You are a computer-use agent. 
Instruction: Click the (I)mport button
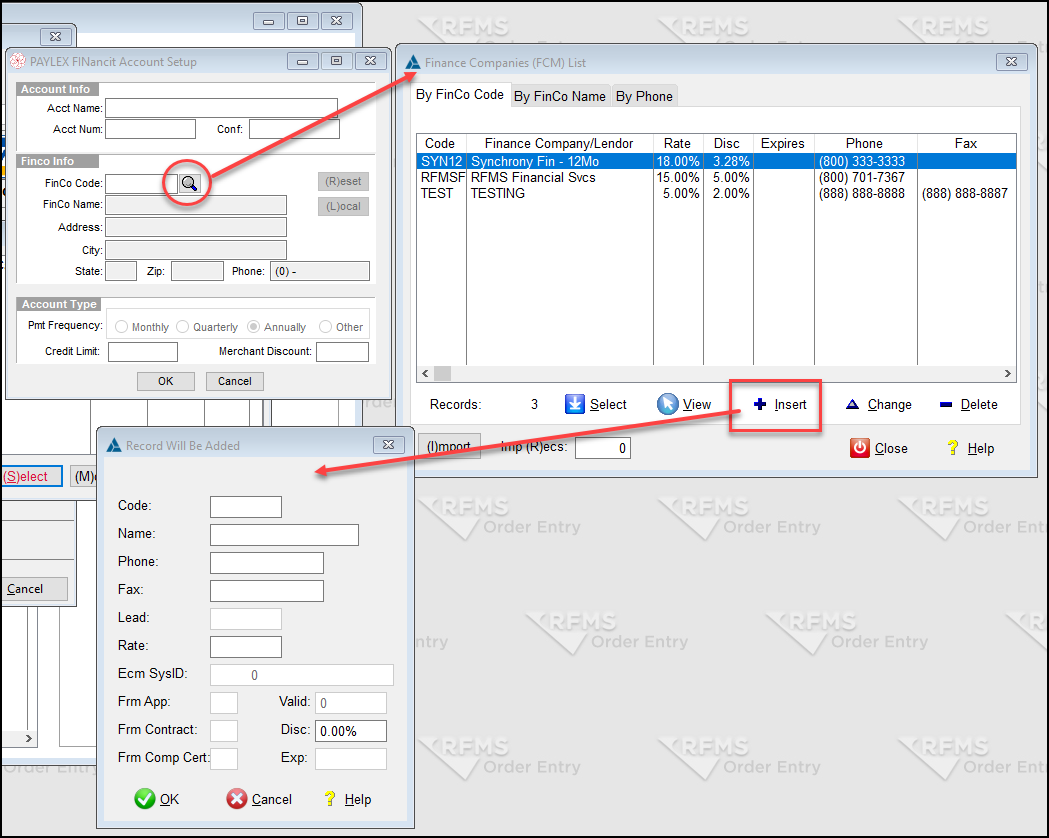449,447
